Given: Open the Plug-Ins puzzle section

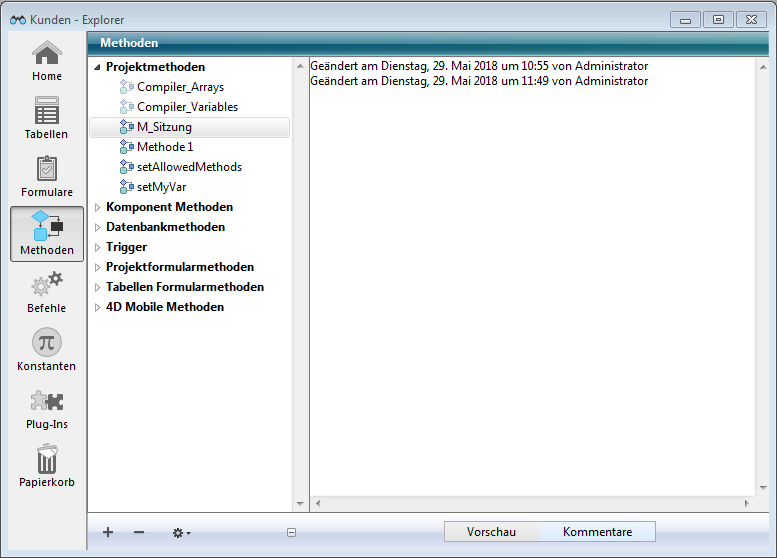Looking at the screenshot, I should coord(46,408).
